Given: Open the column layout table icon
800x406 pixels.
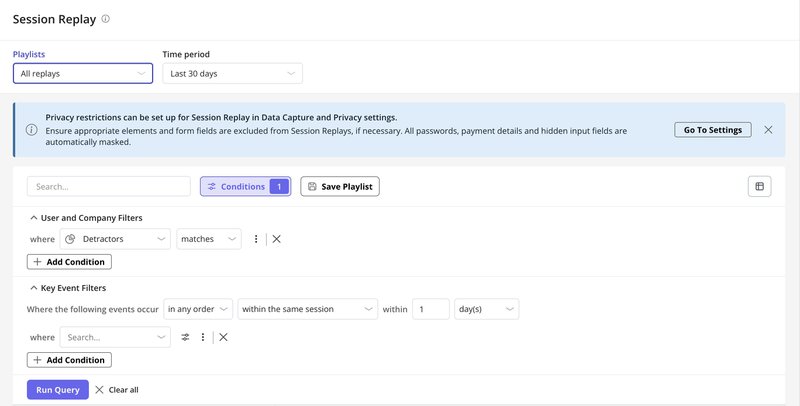Looking at the screenshot, I should coord(760,186).
